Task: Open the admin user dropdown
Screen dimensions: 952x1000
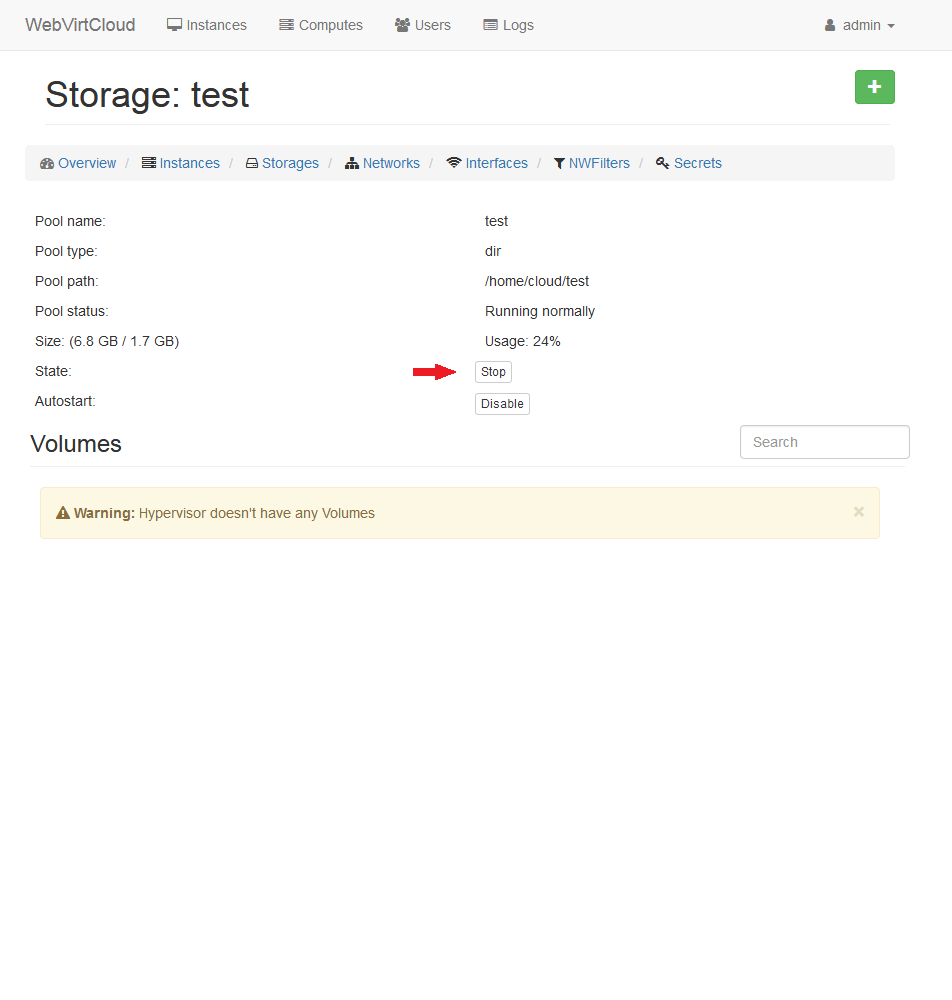Action: (x=859, y=25)
